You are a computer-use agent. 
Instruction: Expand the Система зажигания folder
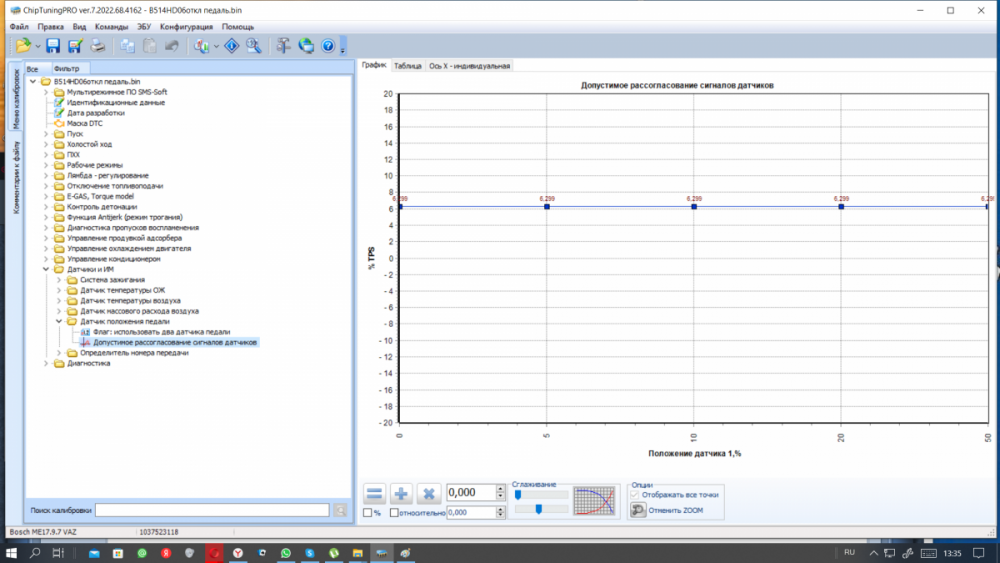pyautogui.click(x=59, y=280)
